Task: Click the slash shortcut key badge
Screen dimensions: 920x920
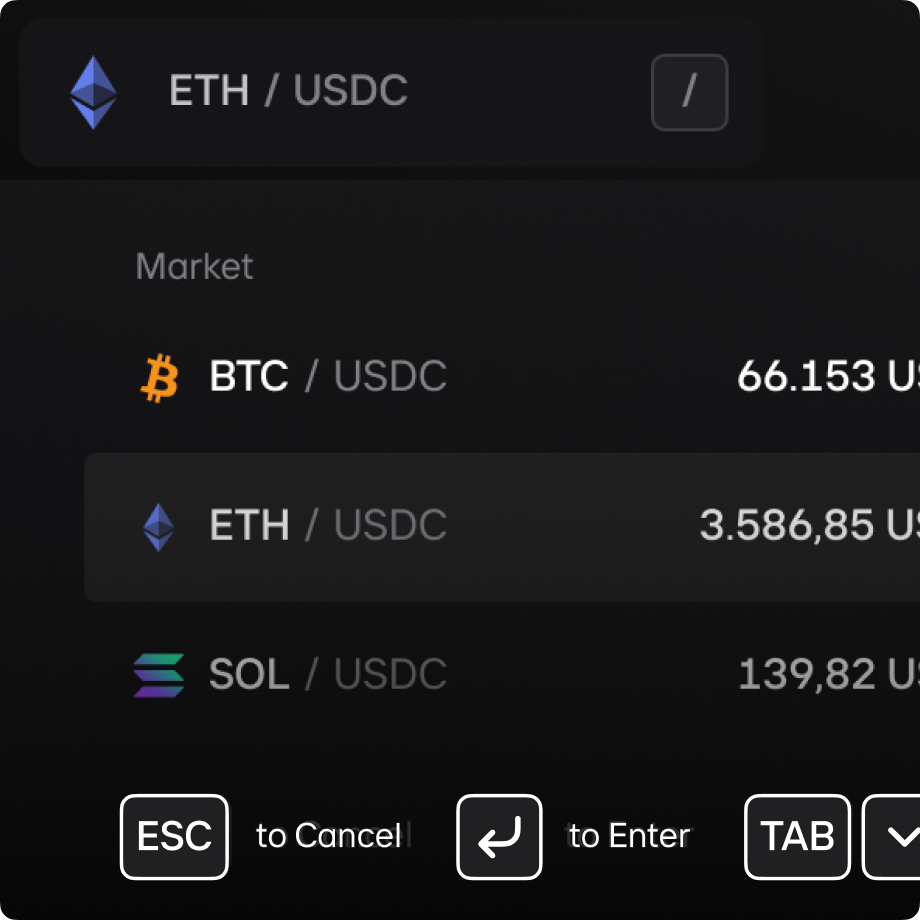Action: [689, 92]
